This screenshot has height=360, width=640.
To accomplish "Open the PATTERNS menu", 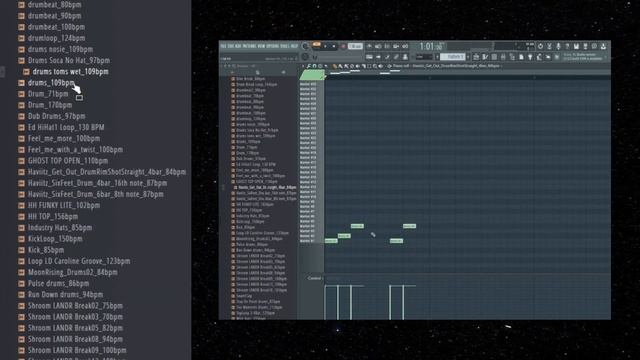I will coord(250,46).
